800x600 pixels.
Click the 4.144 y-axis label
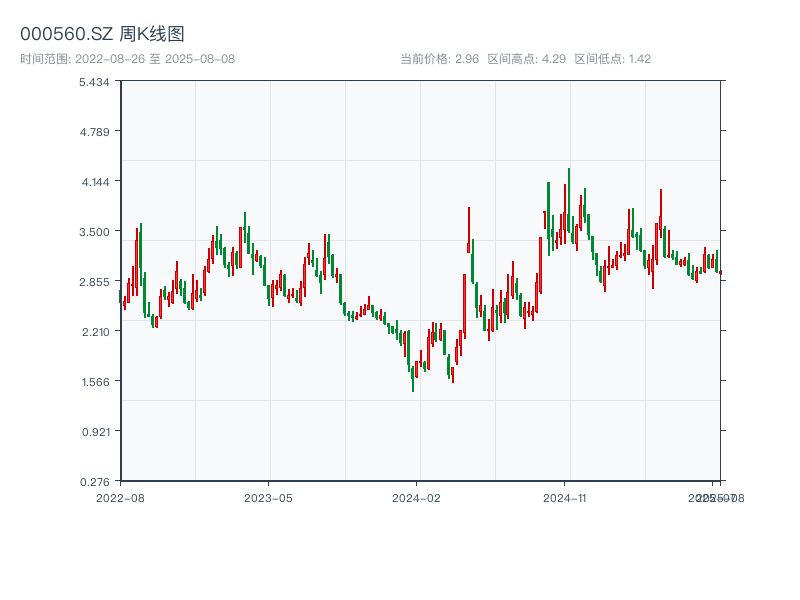coord(95,182)
